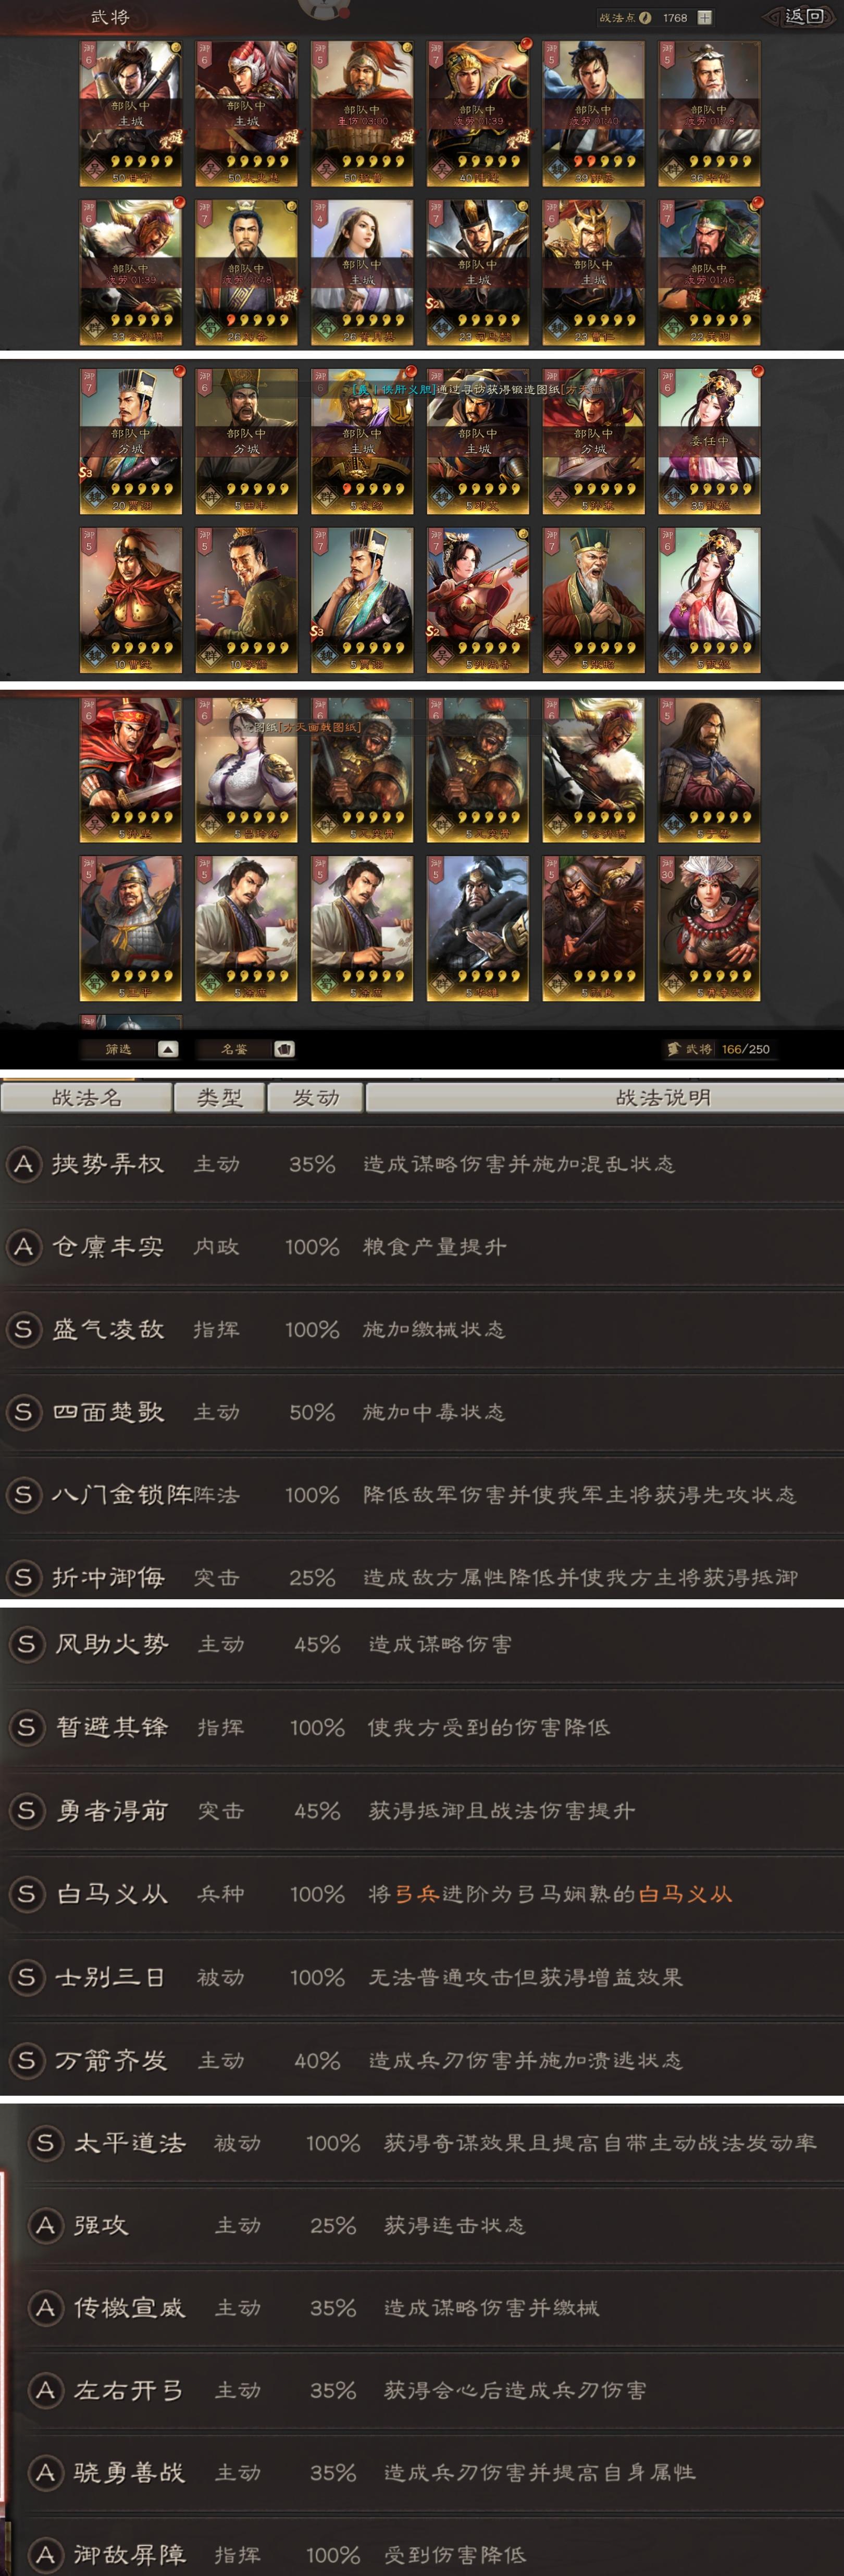Screen dimensions: 844x2576
Task: Sort by the 发动 column header
Action: [x=315, y=1097]
